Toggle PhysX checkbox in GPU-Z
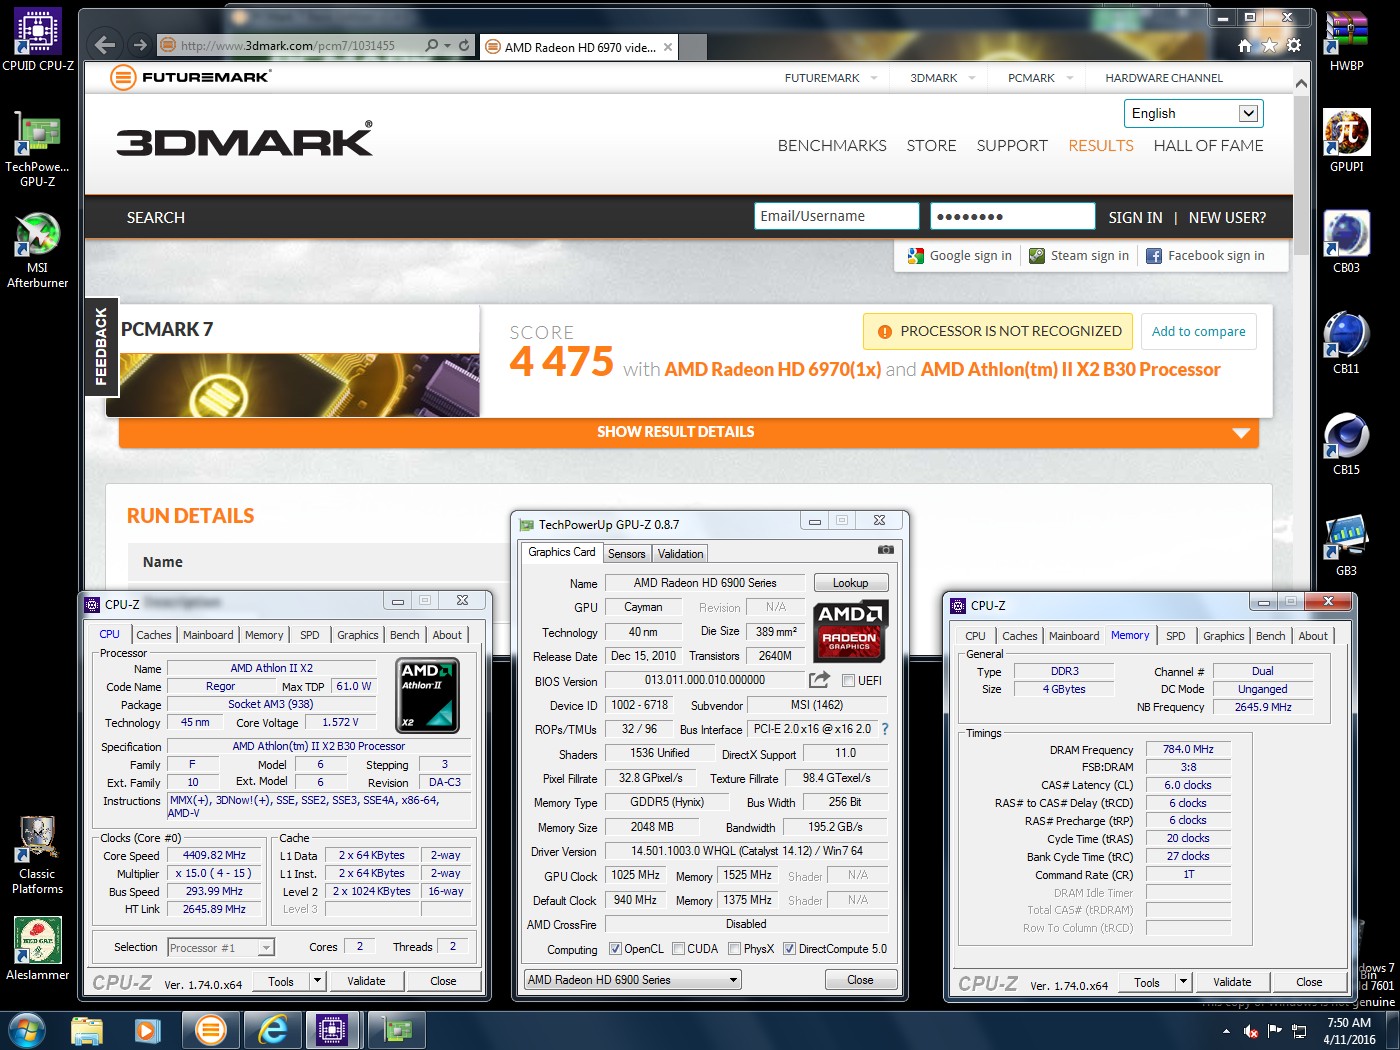Image resolution: width=1400 pixels, height=1050 pixels. click(735, 949)
